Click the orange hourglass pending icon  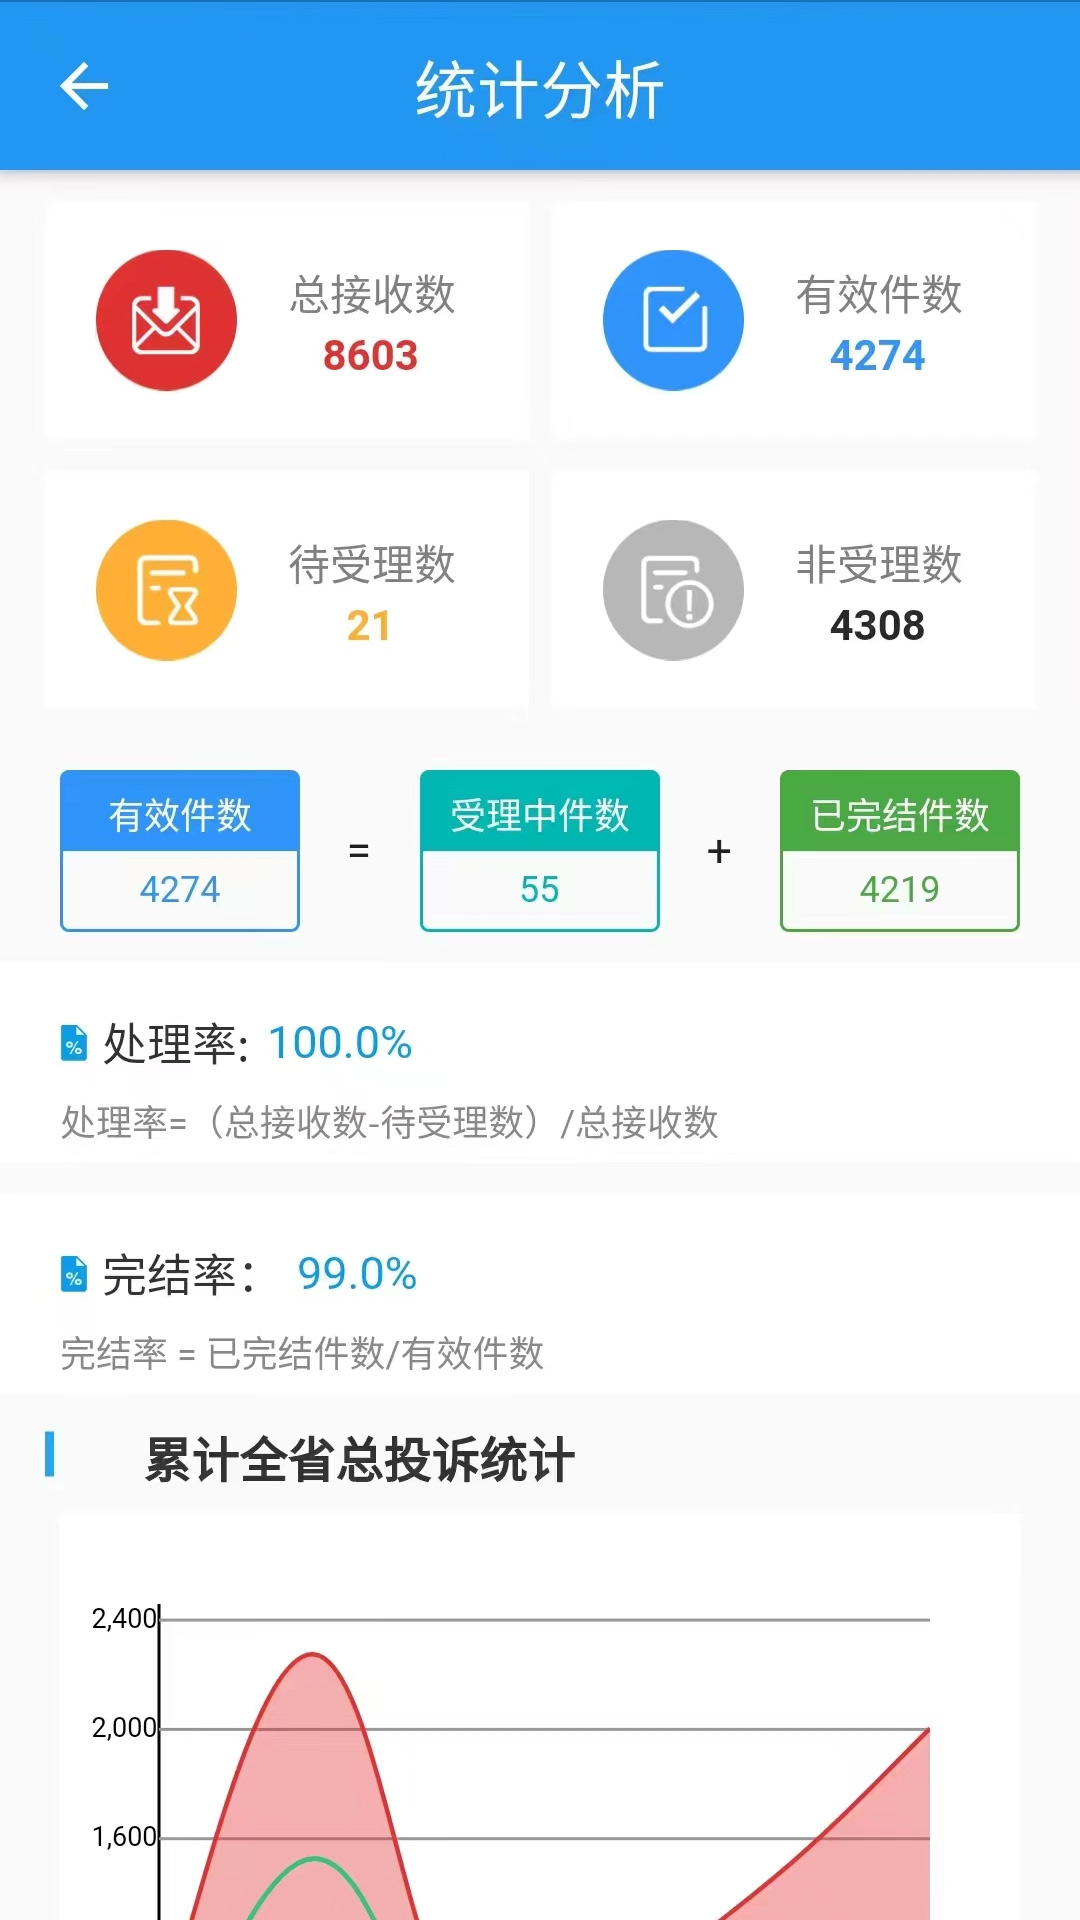[166, 590]
